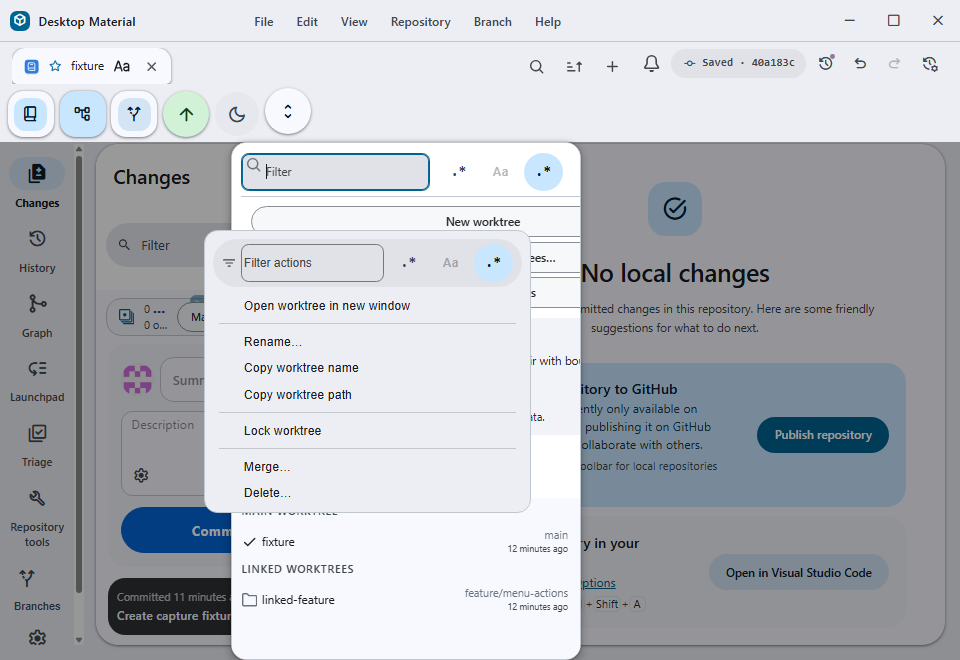Open the History sidebar item

click(37, 252)
